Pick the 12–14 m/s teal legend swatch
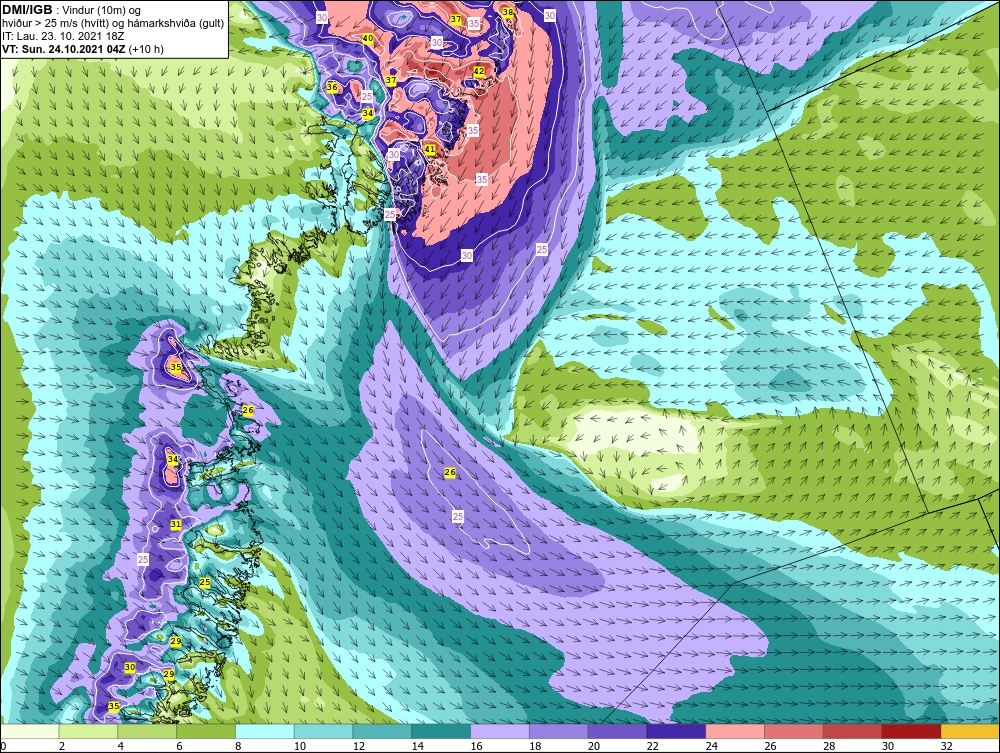This screenshot has width=1000, height=753. click(x=382, y=731)
